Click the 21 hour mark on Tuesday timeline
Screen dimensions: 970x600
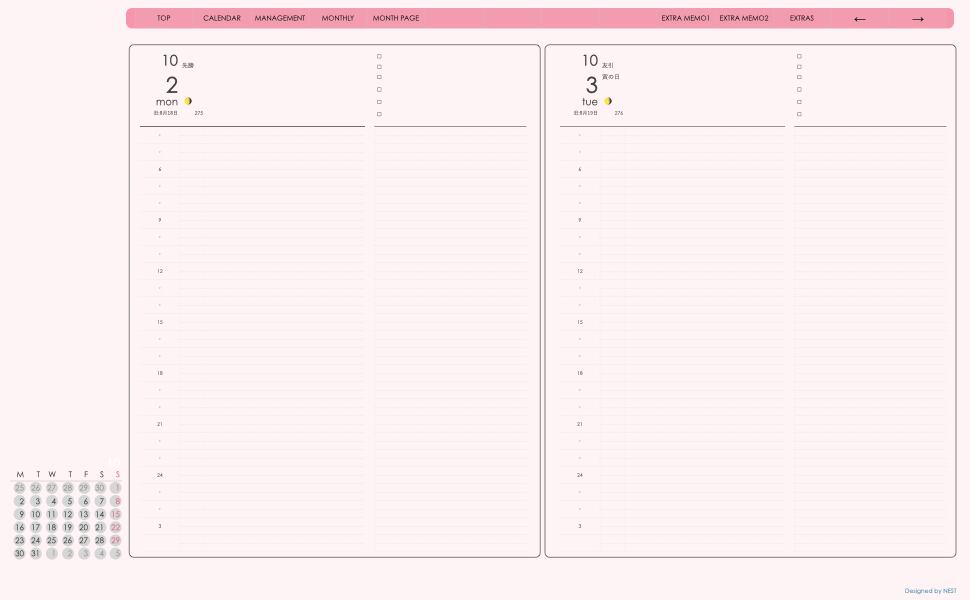click(x=580, y=424)
